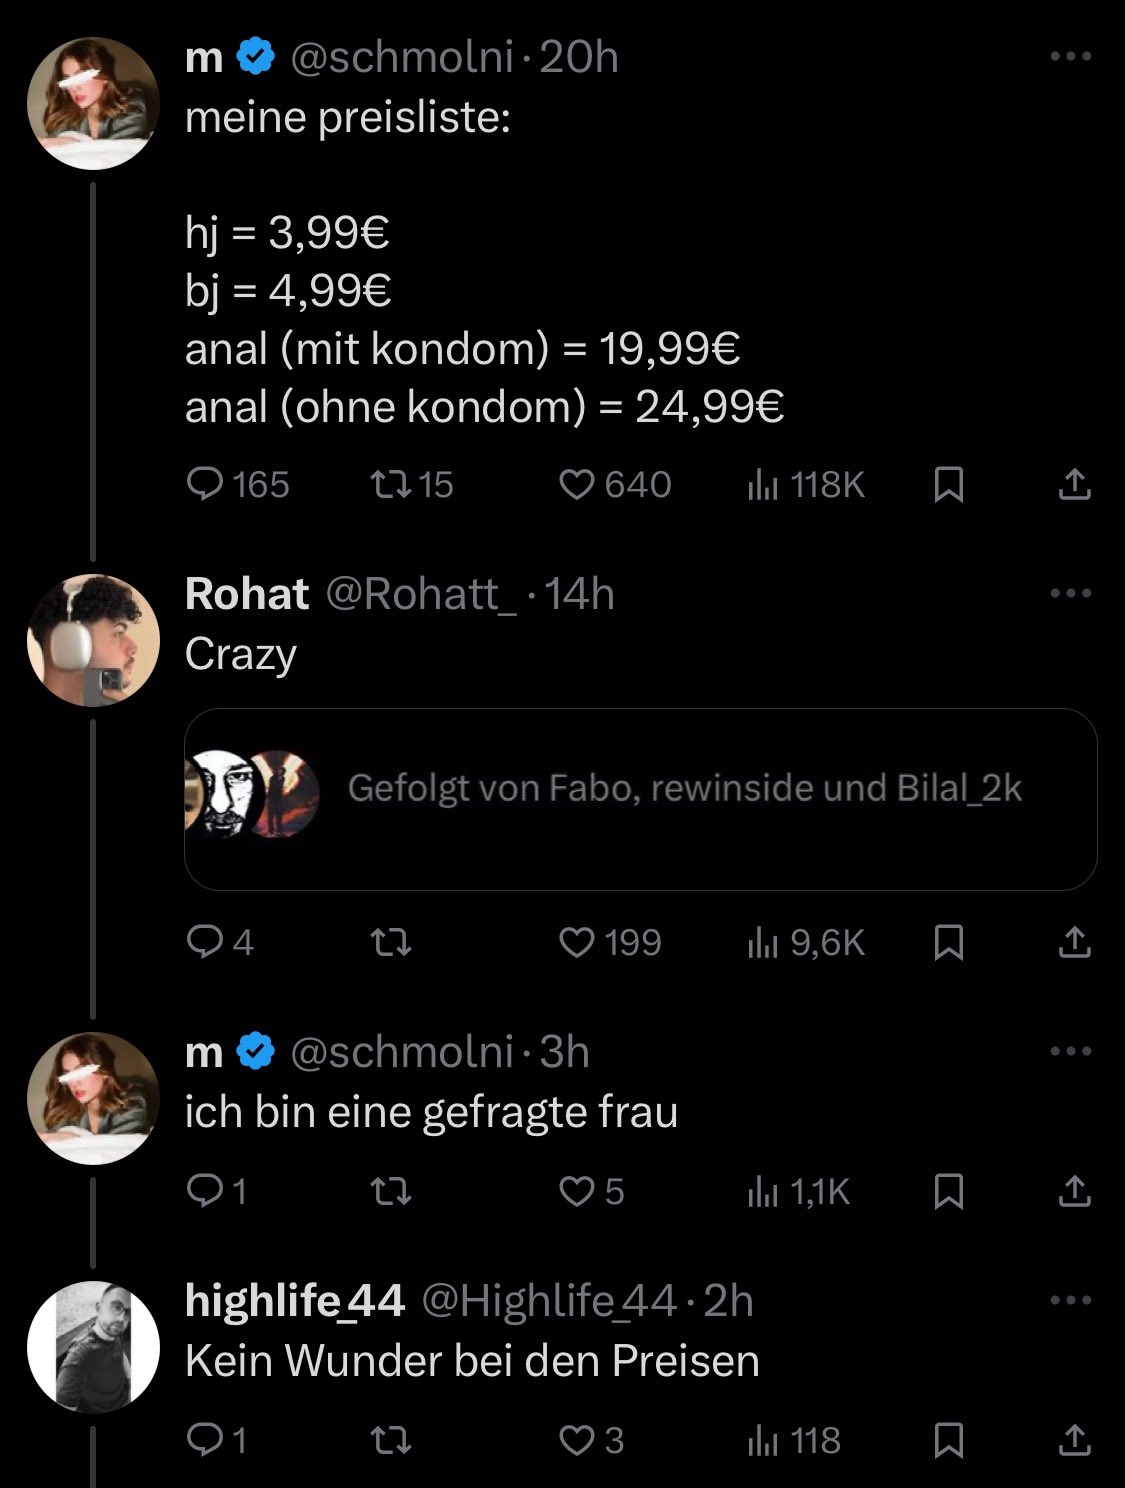Open the 'Gefolgt von Fabo, rewinside' followers card
1125x1488 pixels.
pos(640,798)
